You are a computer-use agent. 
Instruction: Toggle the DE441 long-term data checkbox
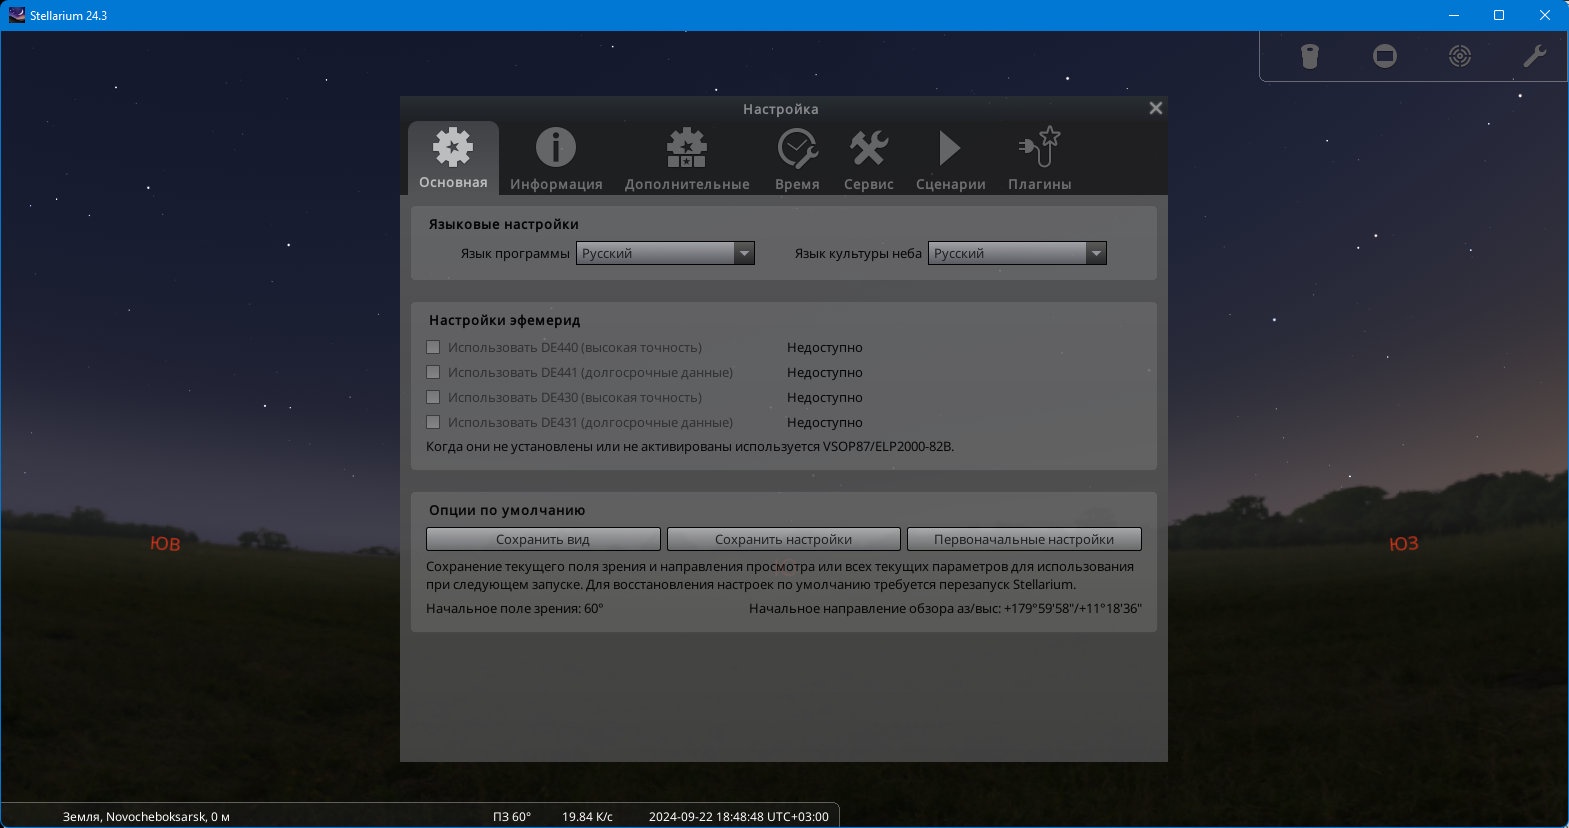click(433, 372)
